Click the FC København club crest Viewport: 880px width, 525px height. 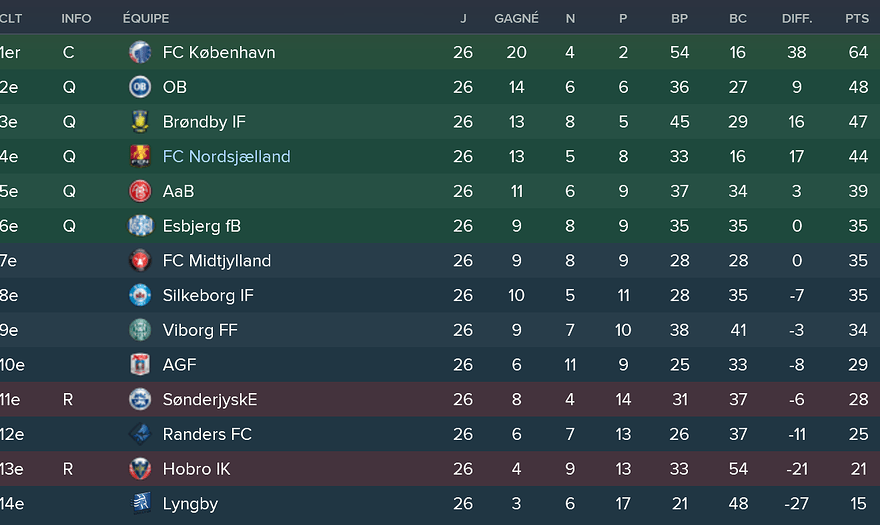coord(140,52)
